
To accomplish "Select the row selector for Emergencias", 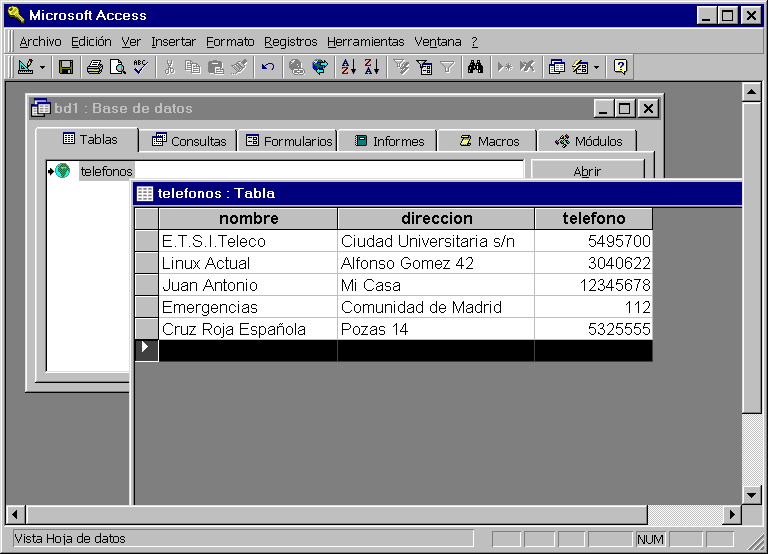I will pos(146,307).
